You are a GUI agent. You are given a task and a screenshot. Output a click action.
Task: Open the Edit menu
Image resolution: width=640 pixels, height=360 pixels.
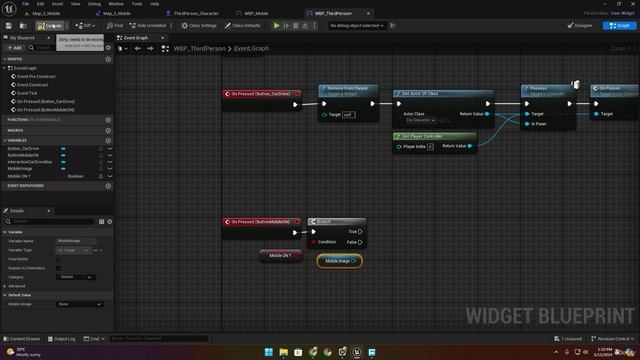pos(40,4)
